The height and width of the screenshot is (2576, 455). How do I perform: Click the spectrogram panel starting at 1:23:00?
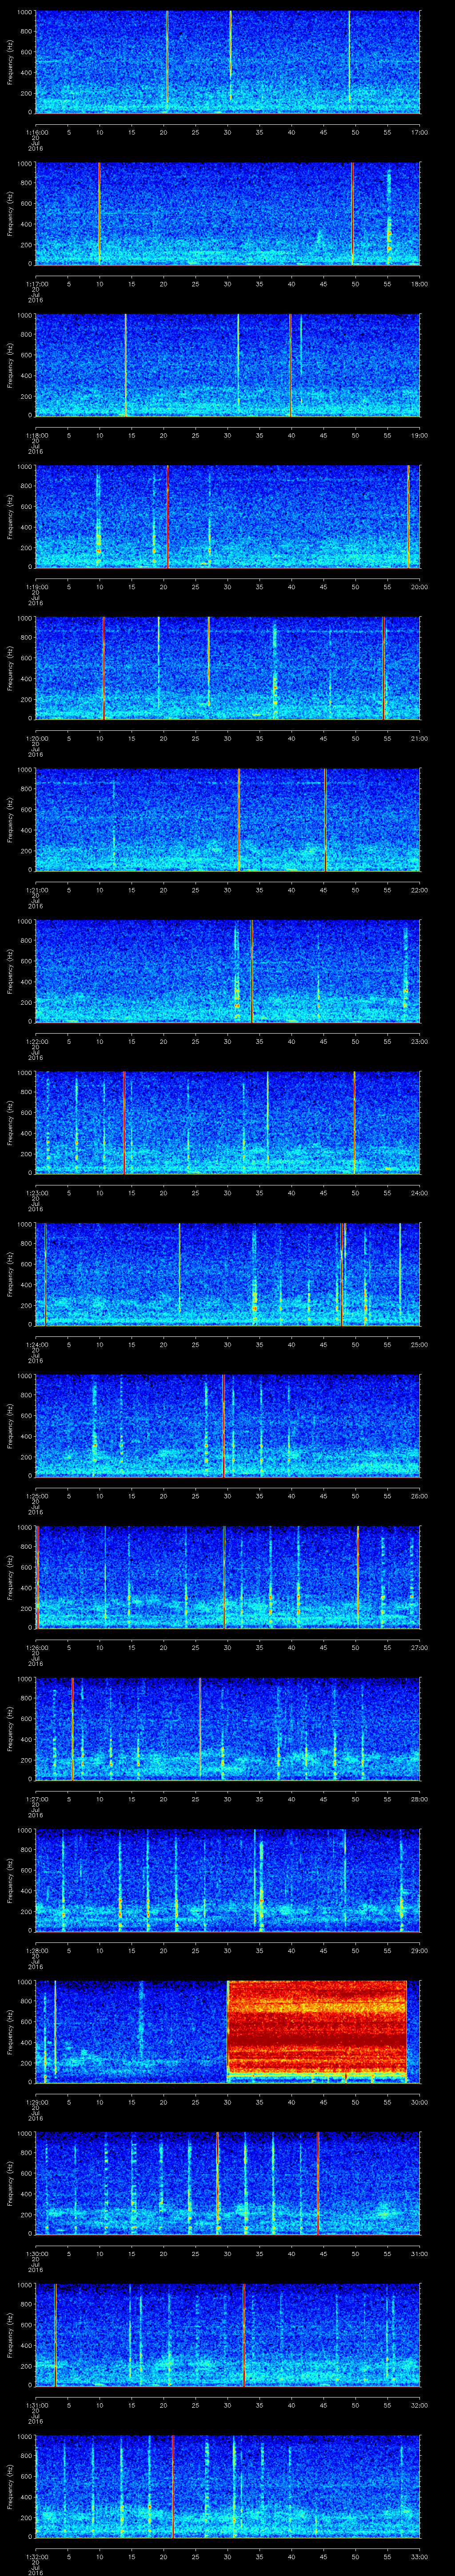pos(228,1122)
